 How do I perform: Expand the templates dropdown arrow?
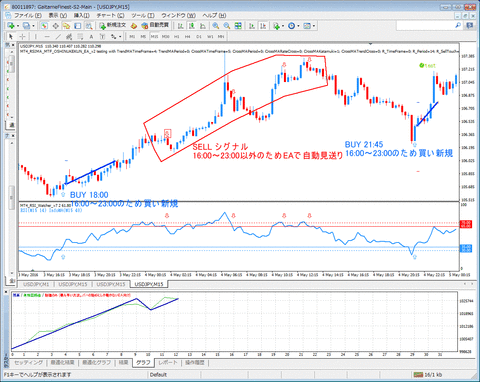tap(314, 26)
